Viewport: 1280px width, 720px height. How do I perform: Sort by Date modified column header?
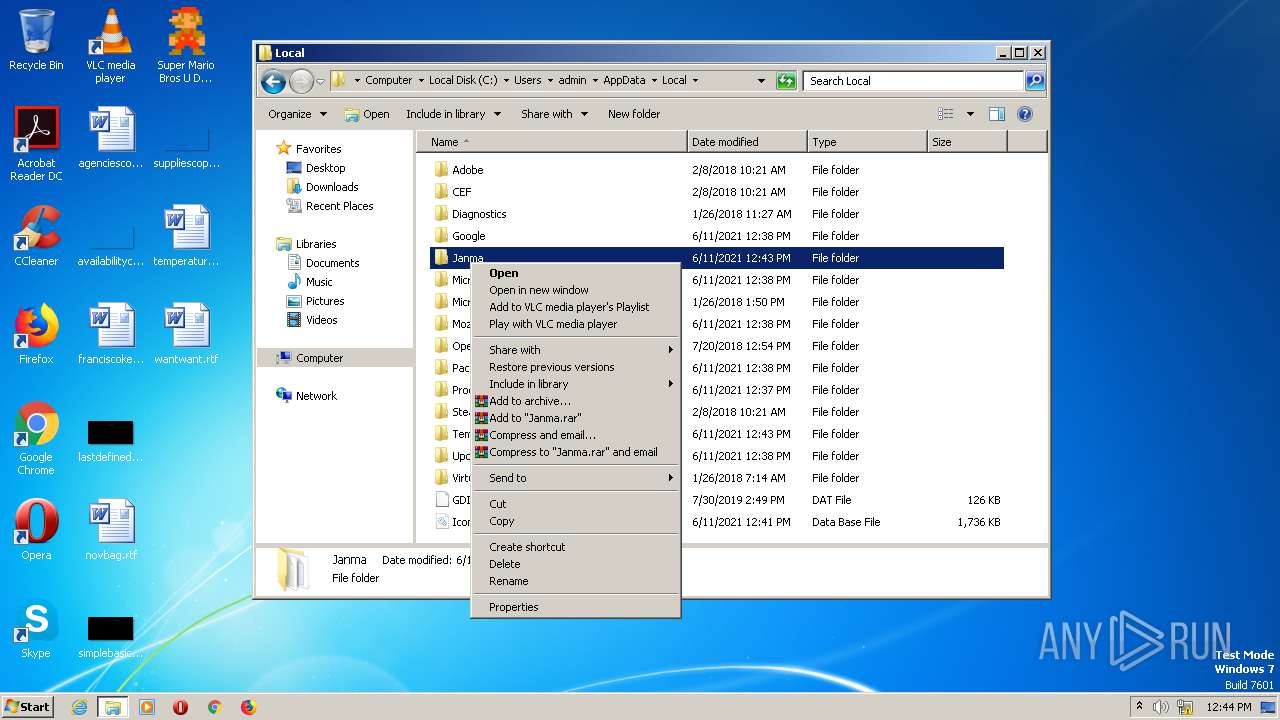pos(747,142)
